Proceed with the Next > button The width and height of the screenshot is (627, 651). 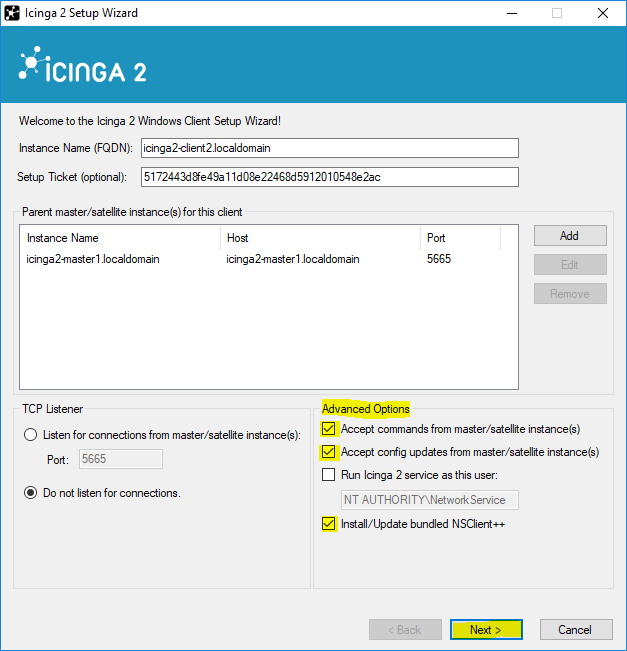pos(486,629)
